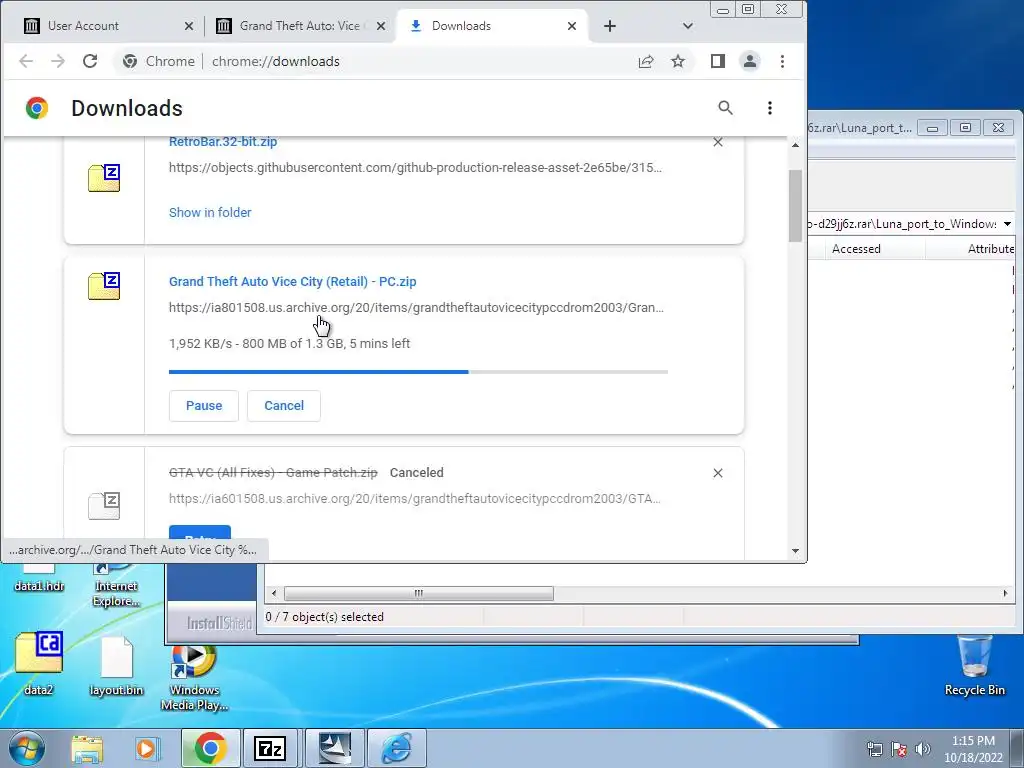This screenshot has width=1024, height=768.
Task: Select the Recycle Bin
Action: click(974, 665)
